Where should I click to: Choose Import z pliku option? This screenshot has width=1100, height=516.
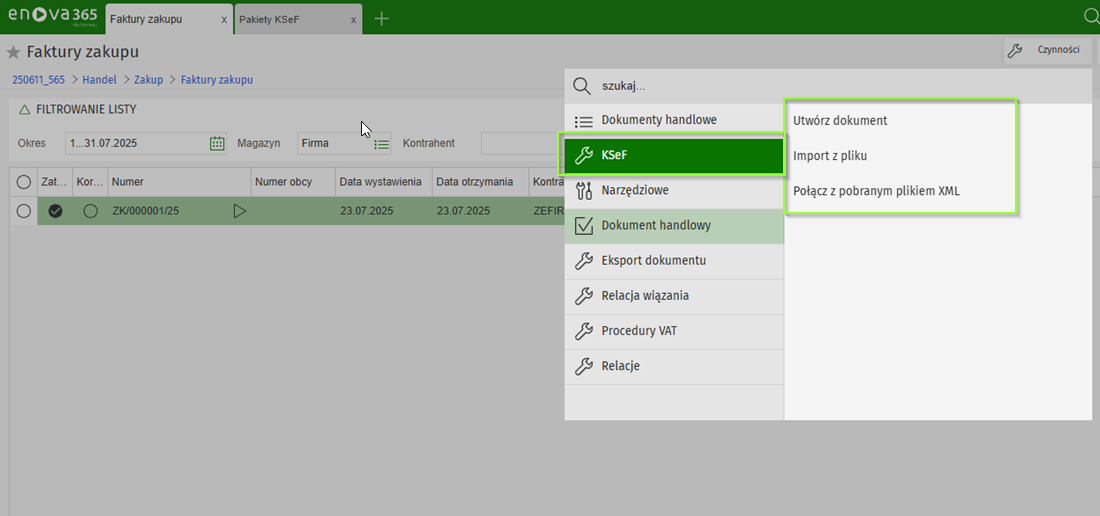[830, 156]
